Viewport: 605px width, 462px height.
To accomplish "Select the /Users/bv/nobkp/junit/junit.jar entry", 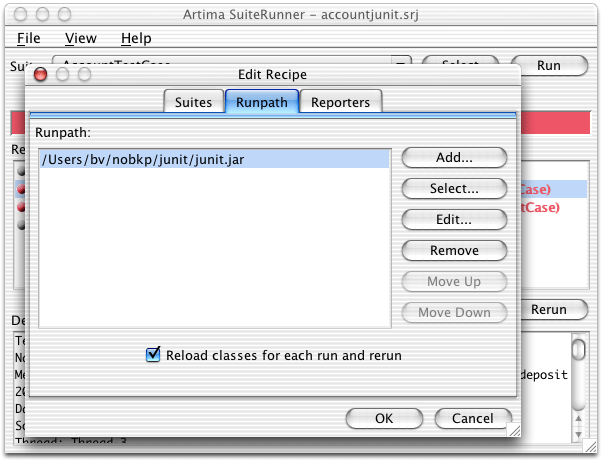I will (x=215, y=159).
